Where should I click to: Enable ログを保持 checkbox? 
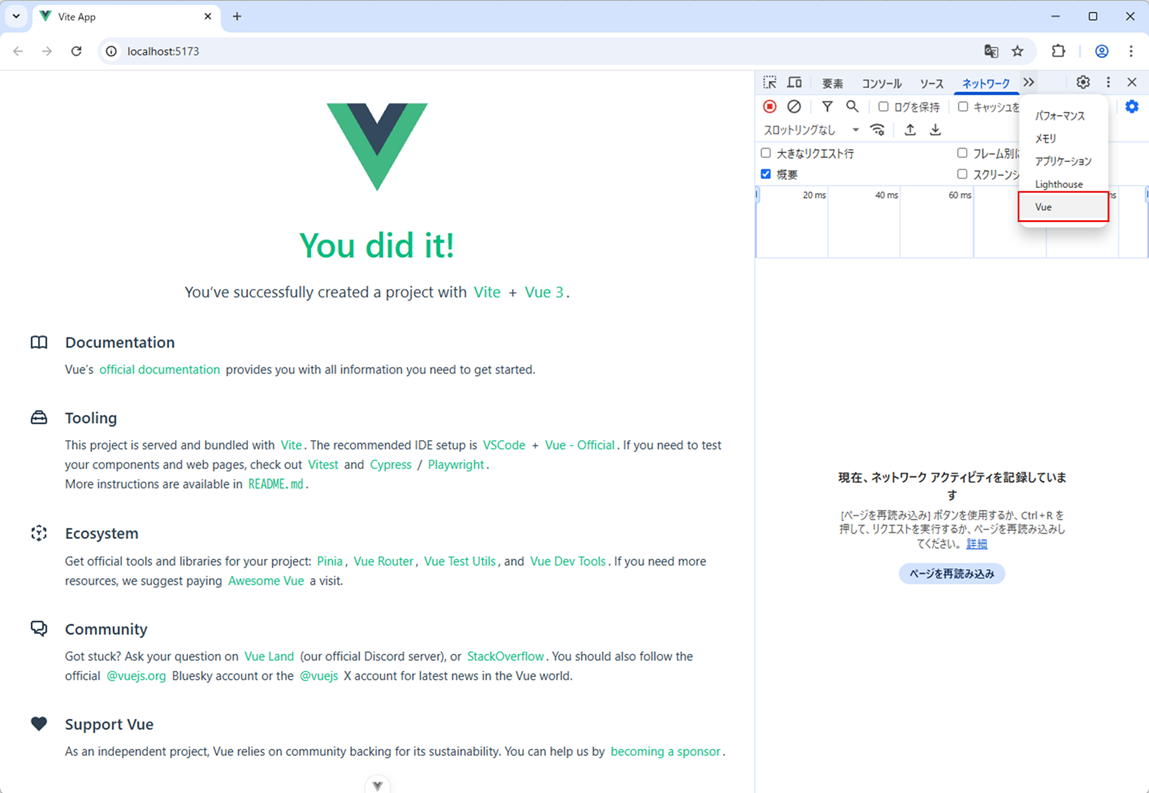click(883, 107)
